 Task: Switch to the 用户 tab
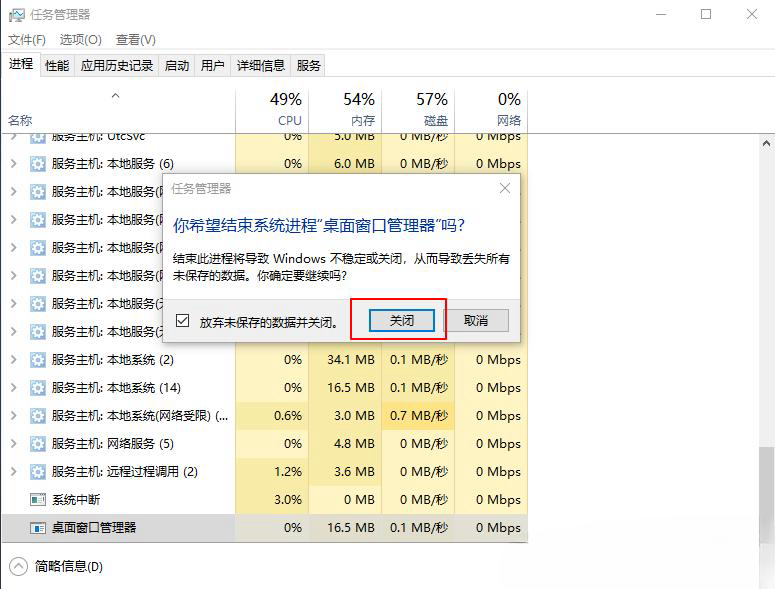coord(213,66)
